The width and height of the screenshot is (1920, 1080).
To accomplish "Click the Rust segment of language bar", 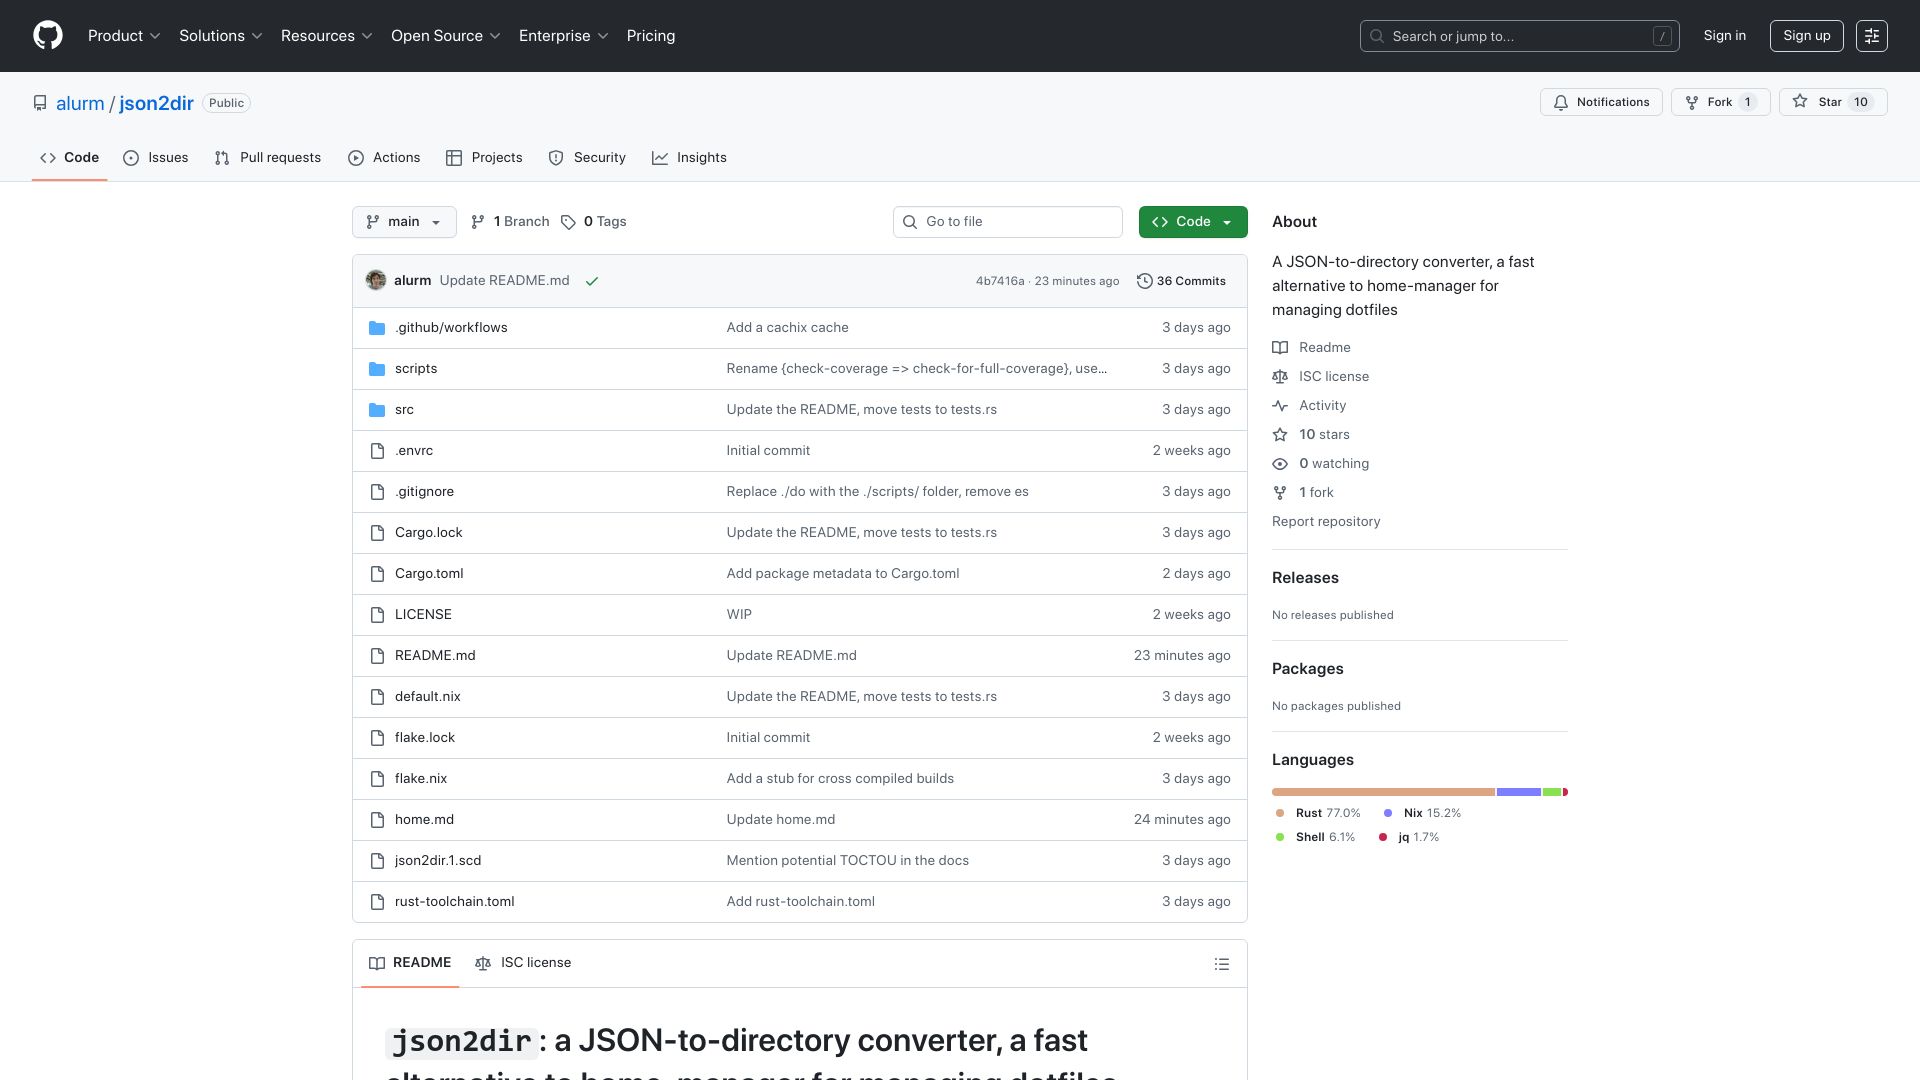I will (1383, 792).
